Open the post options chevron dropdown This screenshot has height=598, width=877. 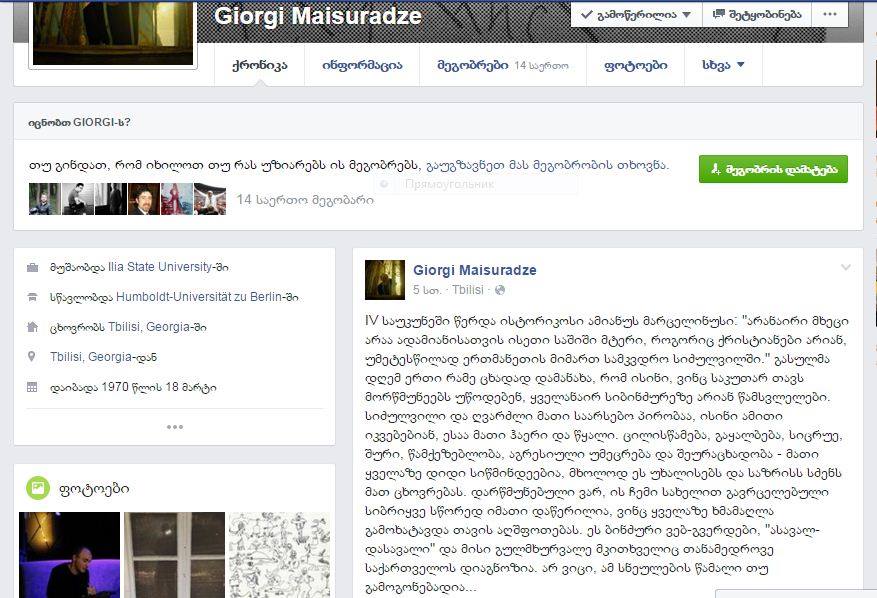click(x=846, y=267)
